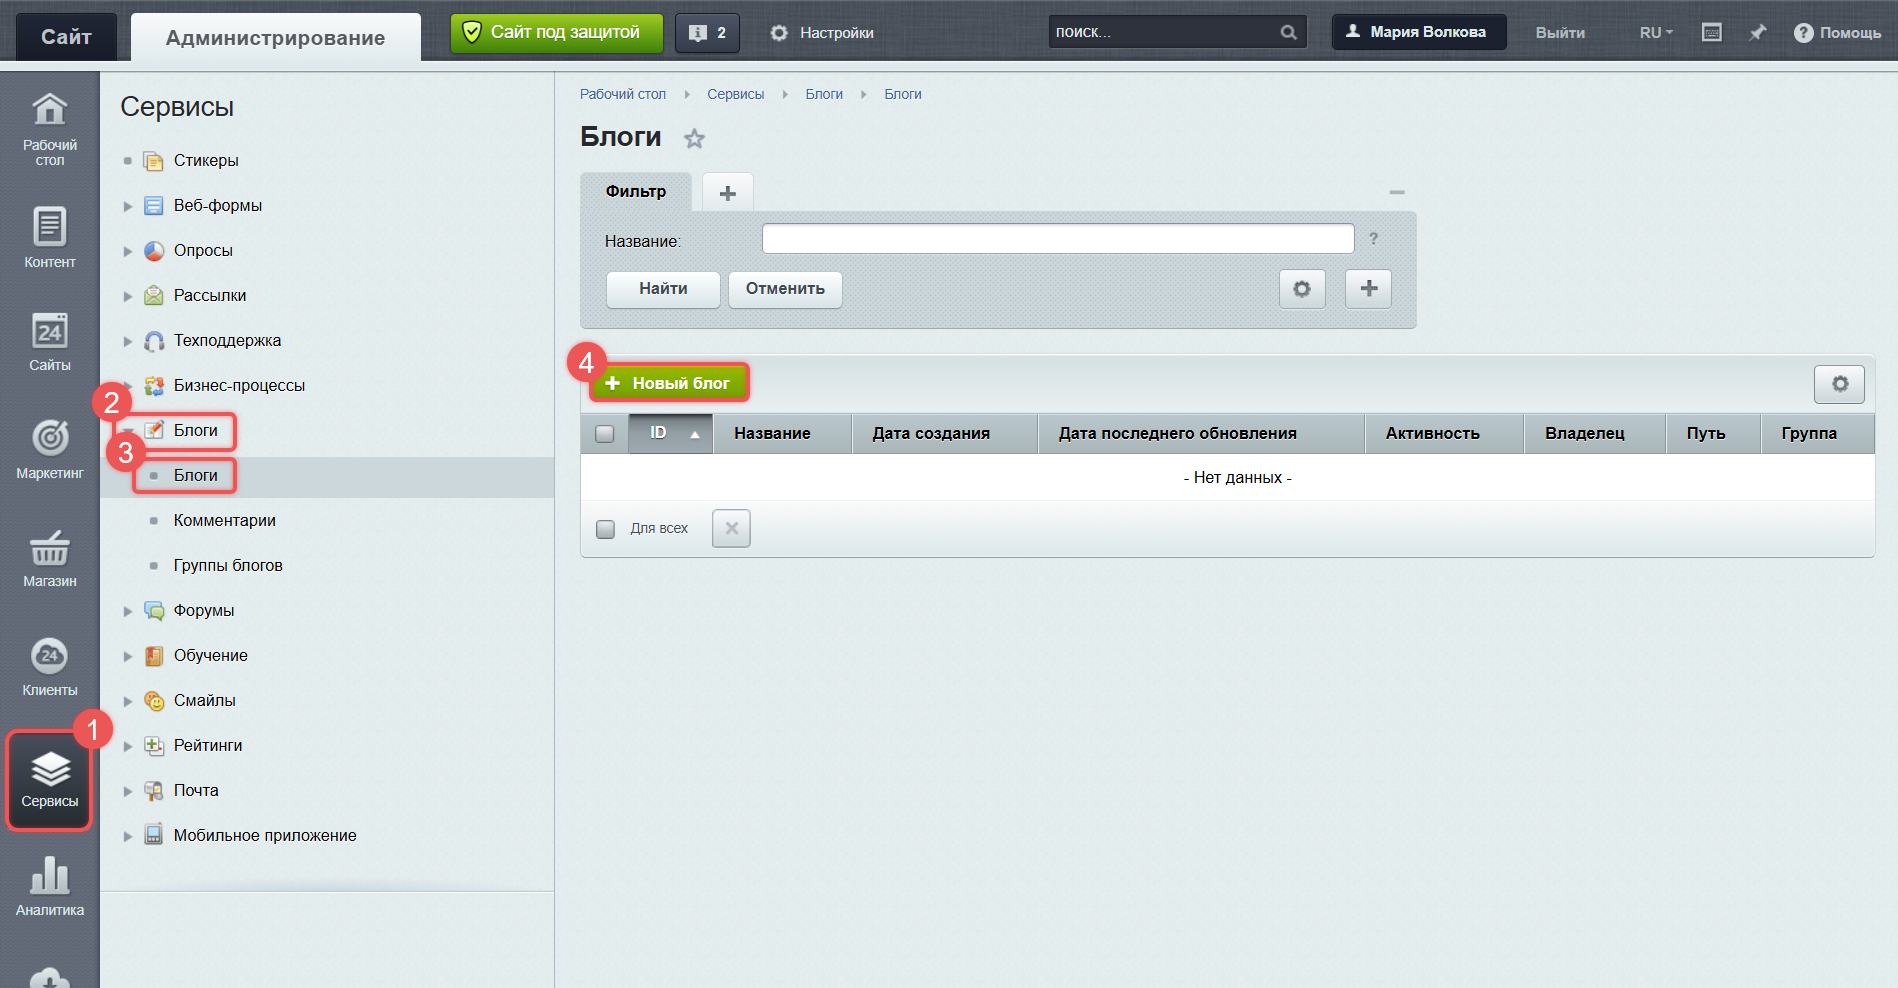Collapse the filter panel with minus
This screenshot has height=988, width=1898.
1397,192
